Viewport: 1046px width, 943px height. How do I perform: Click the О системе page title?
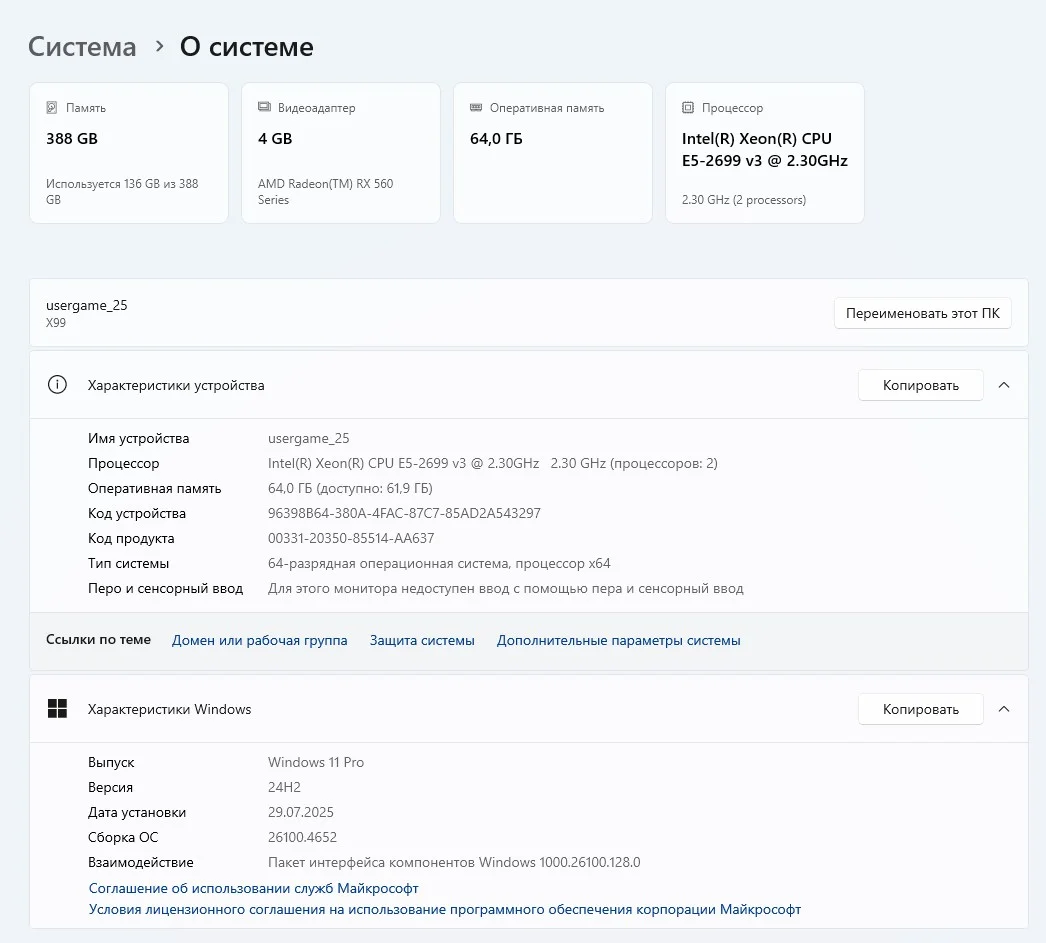247,47
